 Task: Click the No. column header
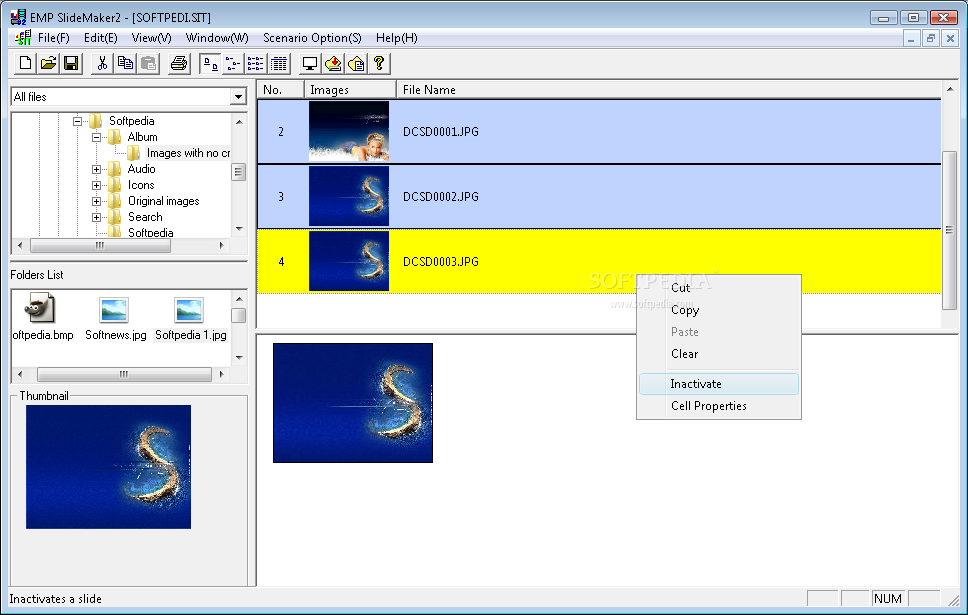[280, 90]
